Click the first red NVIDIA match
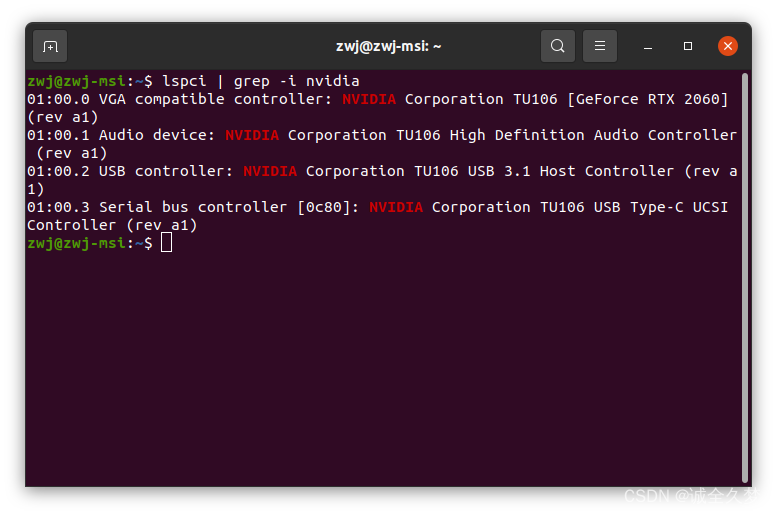Screen dimensions: 777x515 point(369,99)
